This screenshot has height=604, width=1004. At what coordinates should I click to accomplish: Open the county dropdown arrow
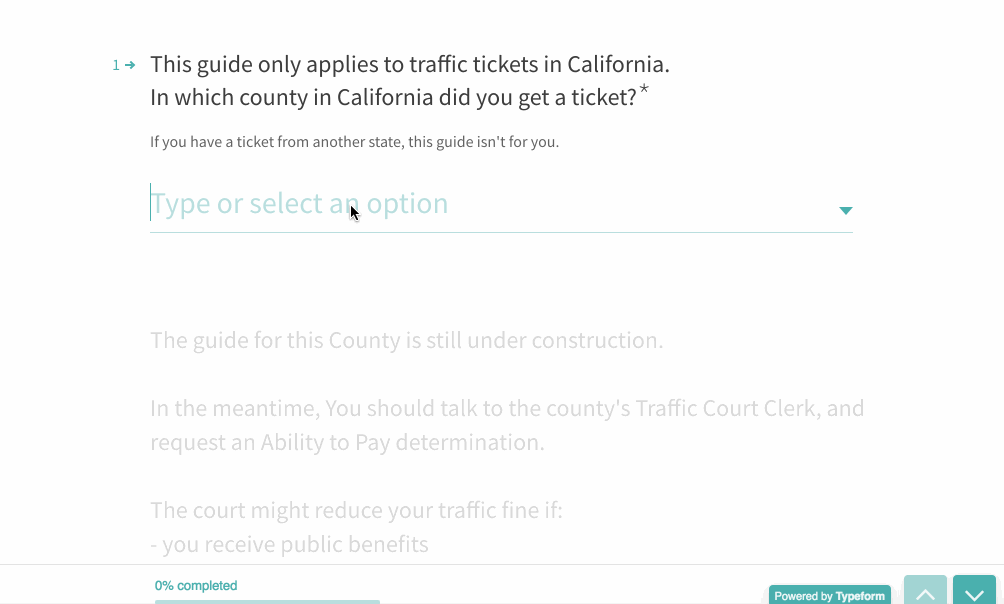click(845, 210)
